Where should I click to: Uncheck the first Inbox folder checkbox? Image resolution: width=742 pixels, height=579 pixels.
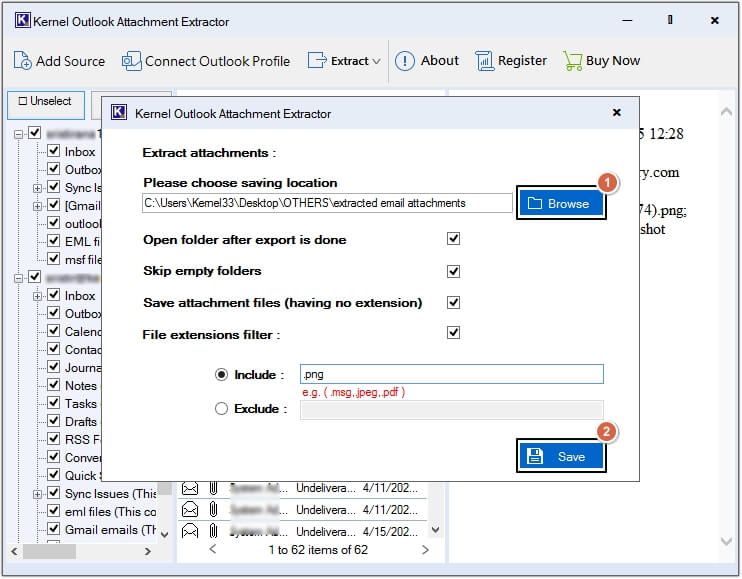click(54, 151)
